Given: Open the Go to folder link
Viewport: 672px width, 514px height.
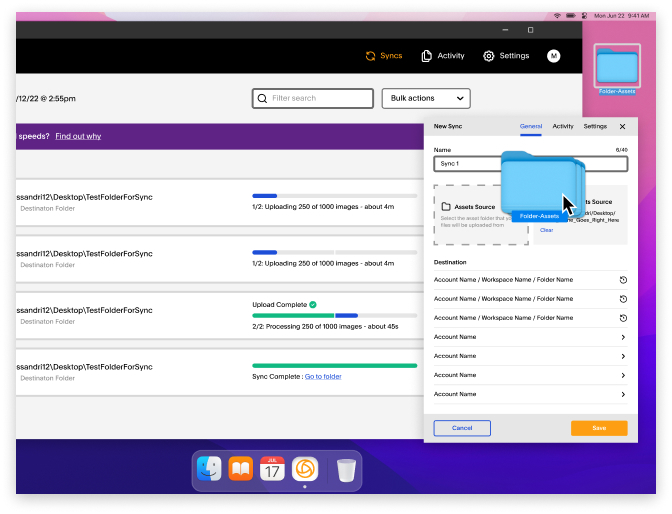Looking at the screenshot, I should tap(323, 376).
